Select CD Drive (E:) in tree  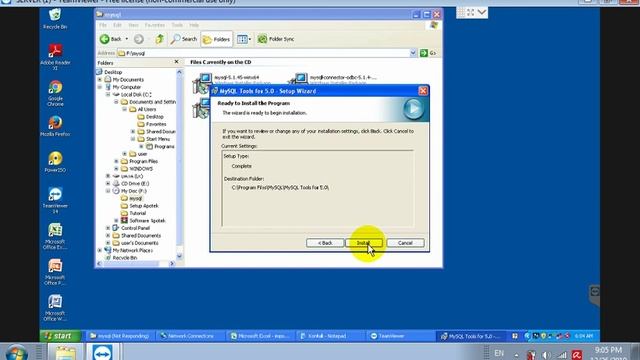(x=135, y=183)
